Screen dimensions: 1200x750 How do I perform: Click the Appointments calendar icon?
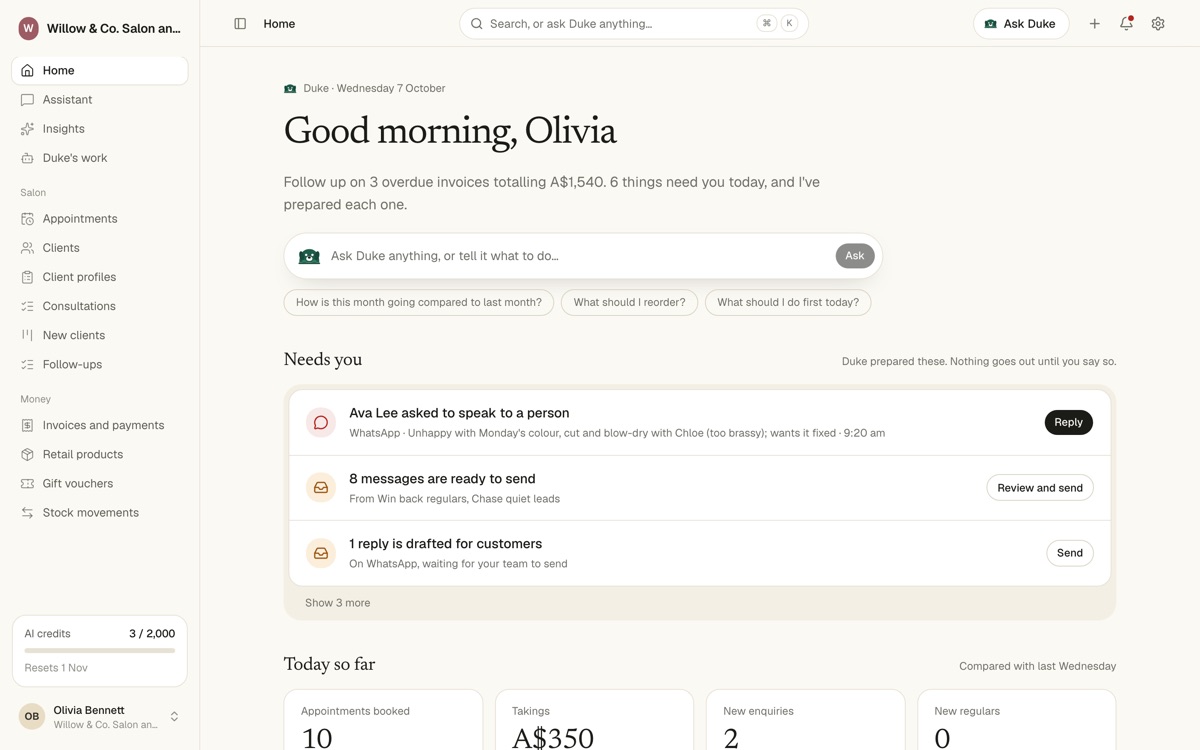(27, 219)
